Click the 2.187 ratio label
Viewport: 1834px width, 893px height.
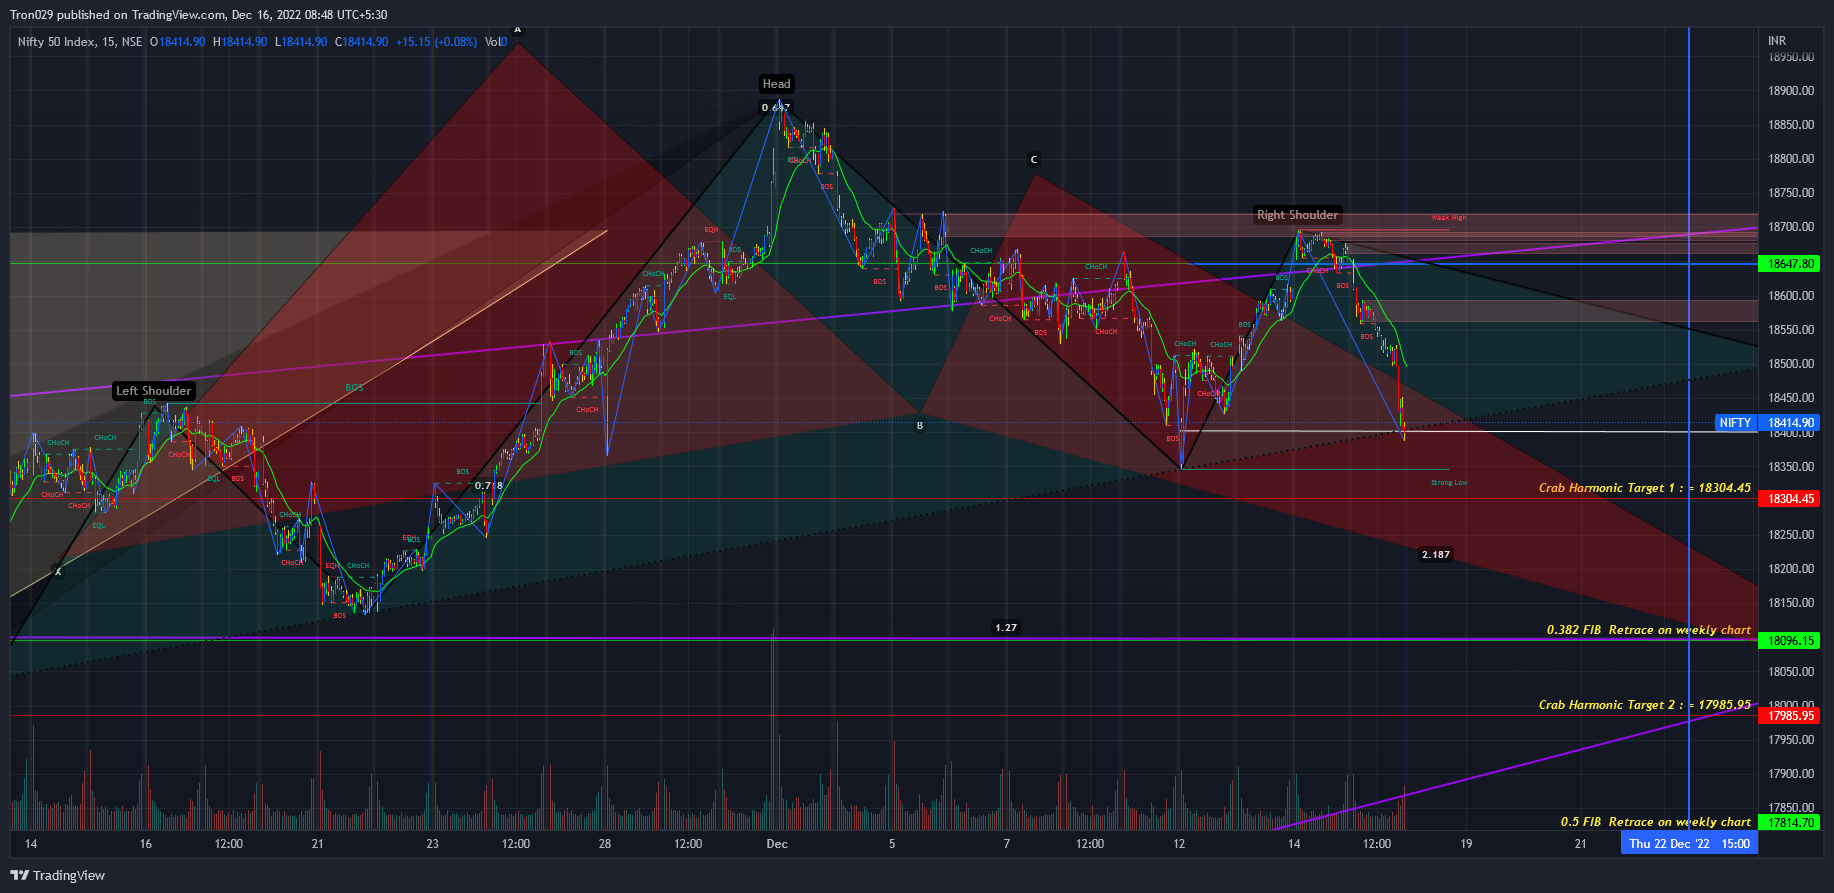pos(1436,554)
